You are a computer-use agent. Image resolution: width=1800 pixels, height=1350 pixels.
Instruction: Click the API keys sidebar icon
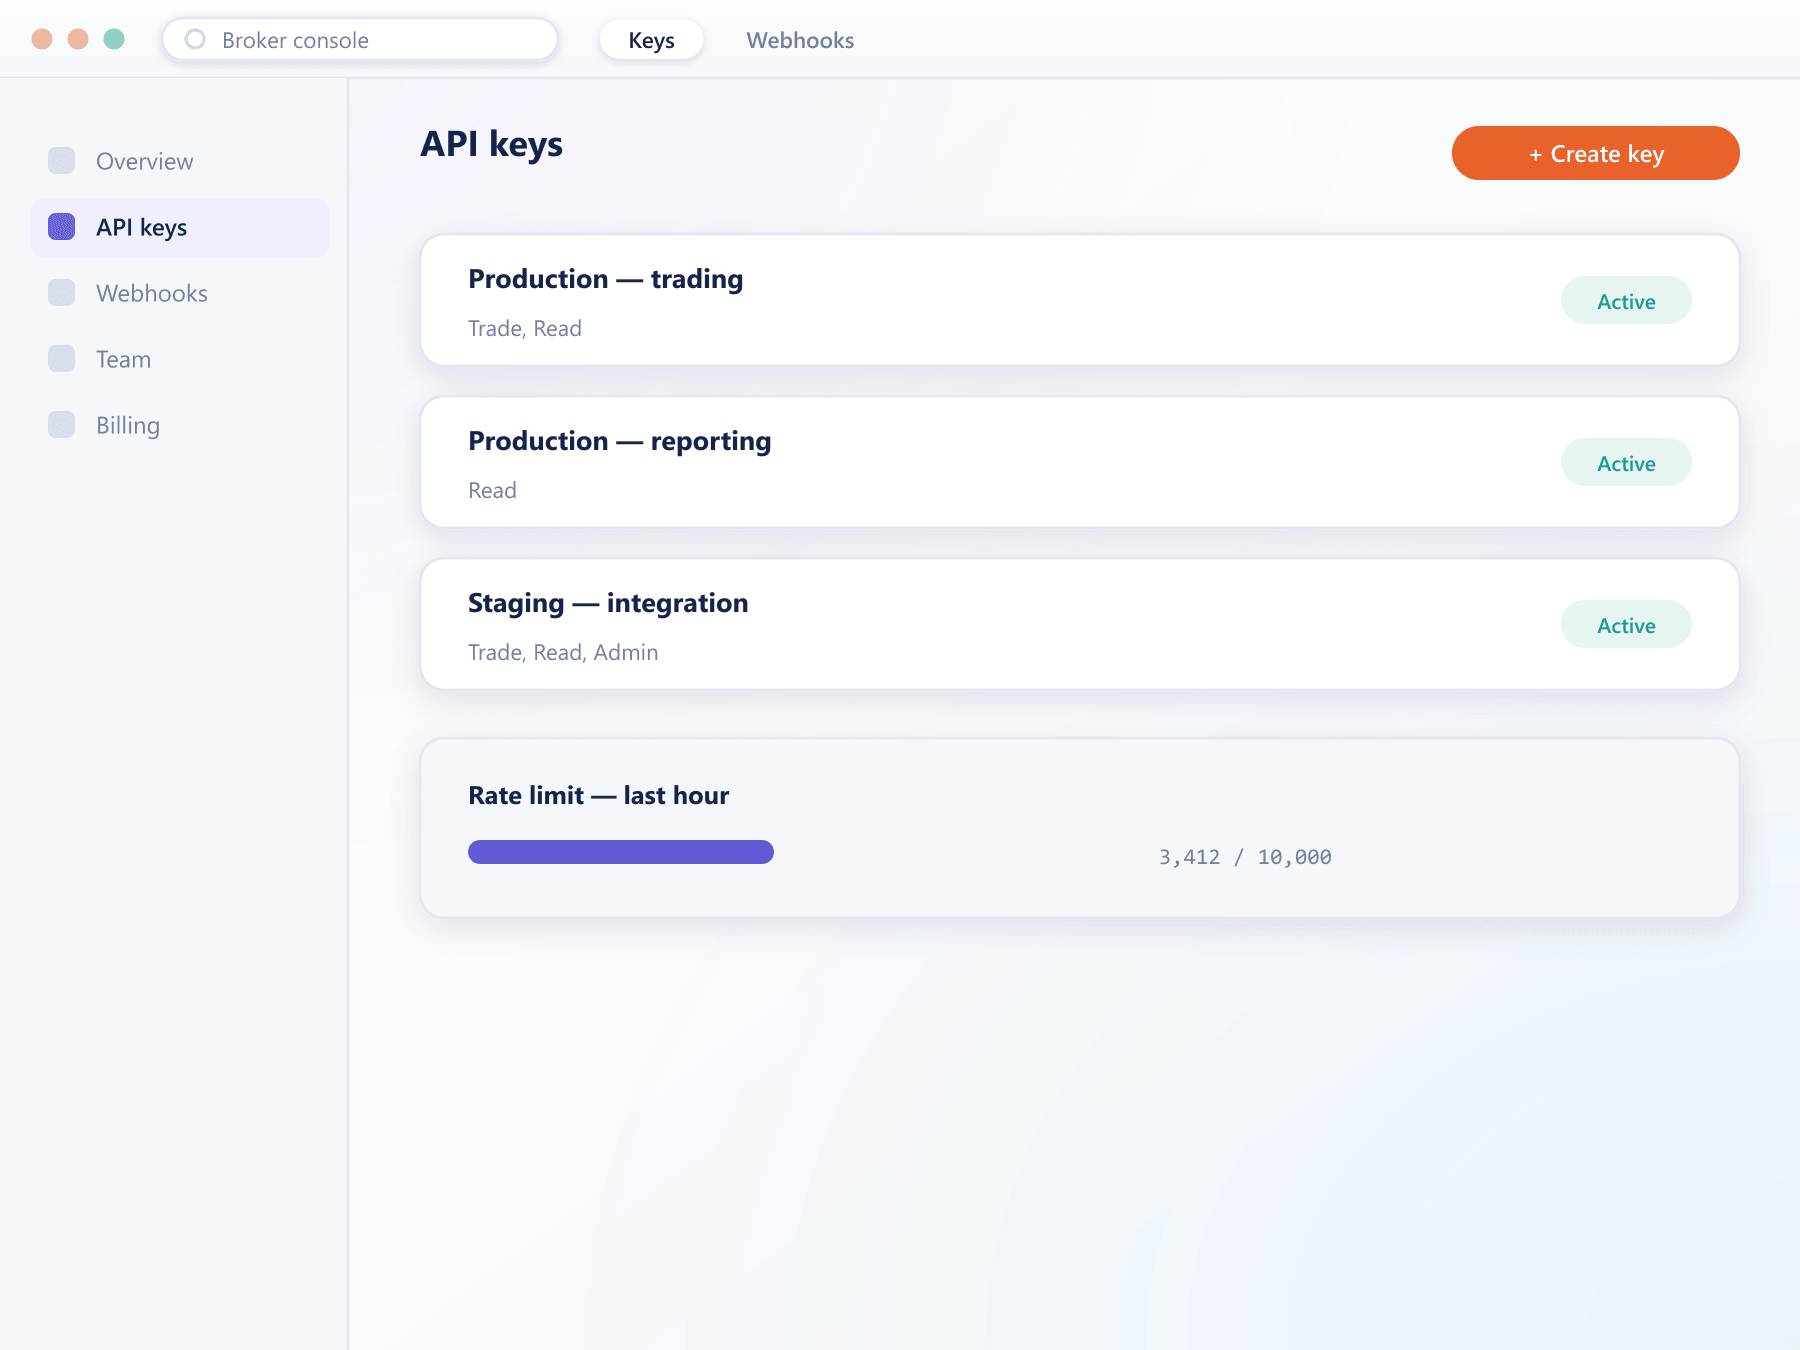pyautogui.click(x=62, y=227)
